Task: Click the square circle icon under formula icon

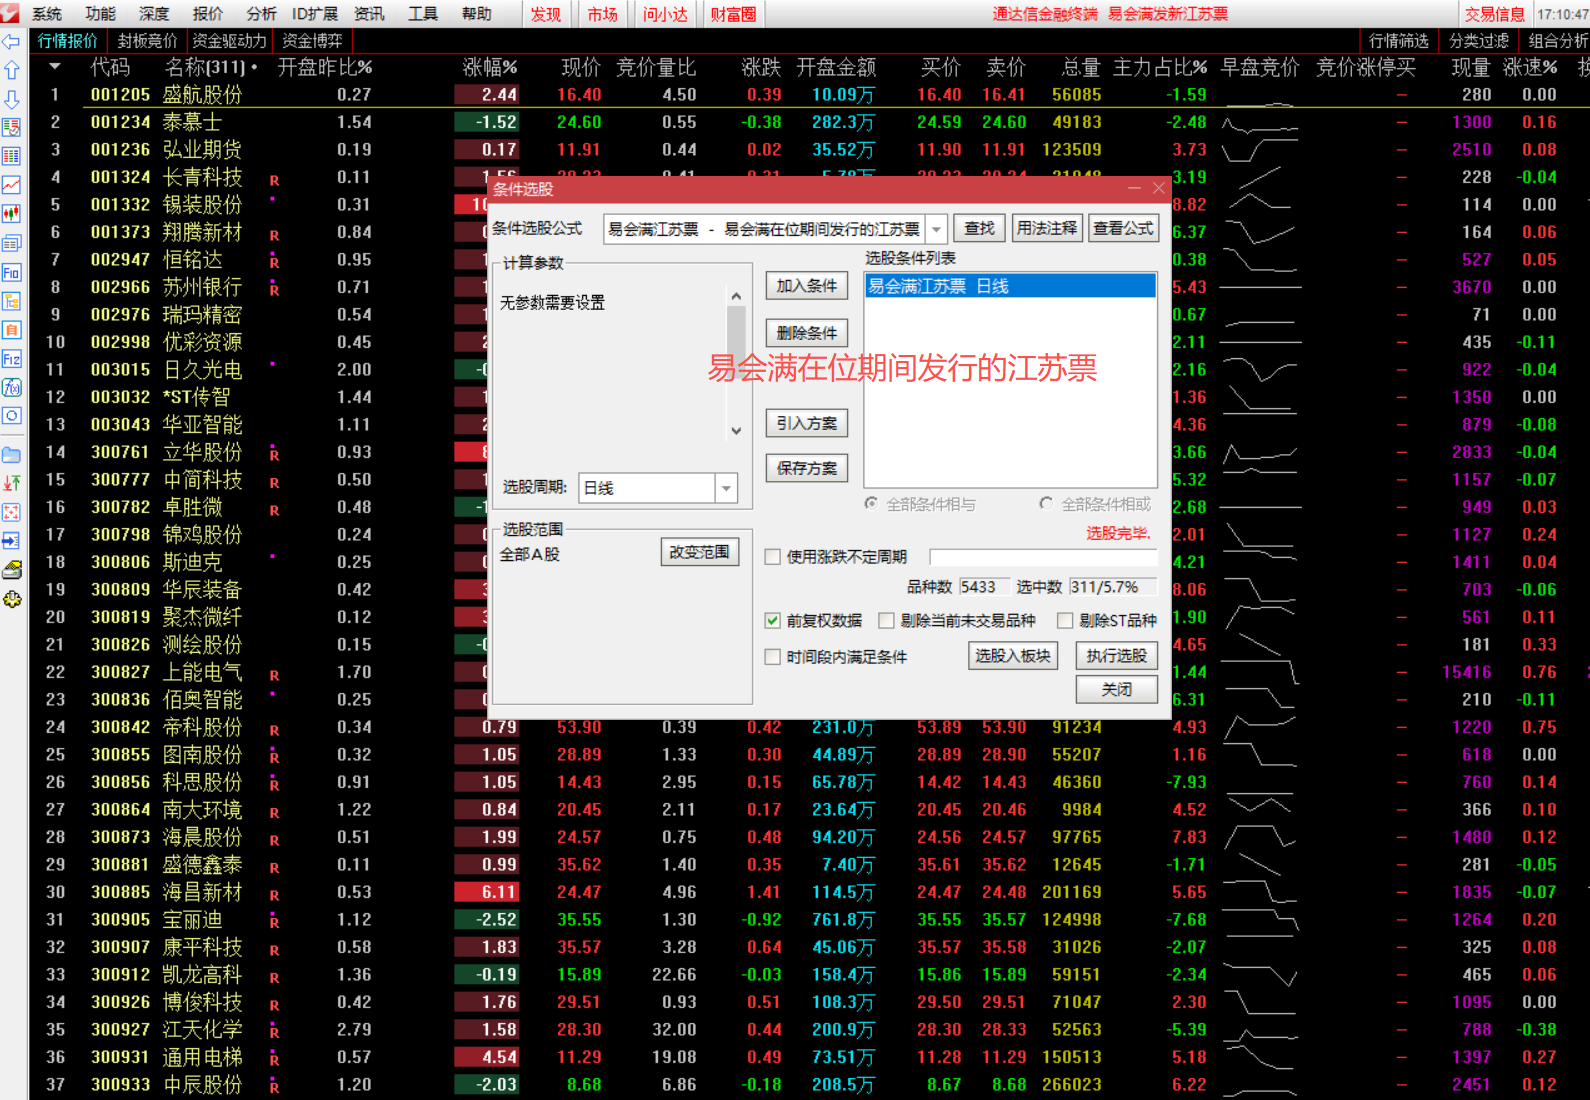Action: tap(12, 415)
